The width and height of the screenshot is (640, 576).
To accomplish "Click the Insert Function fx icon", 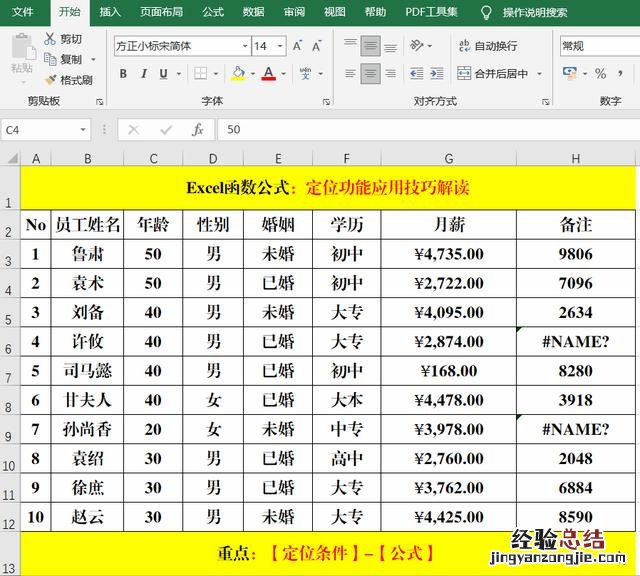I will pos(198,130).
